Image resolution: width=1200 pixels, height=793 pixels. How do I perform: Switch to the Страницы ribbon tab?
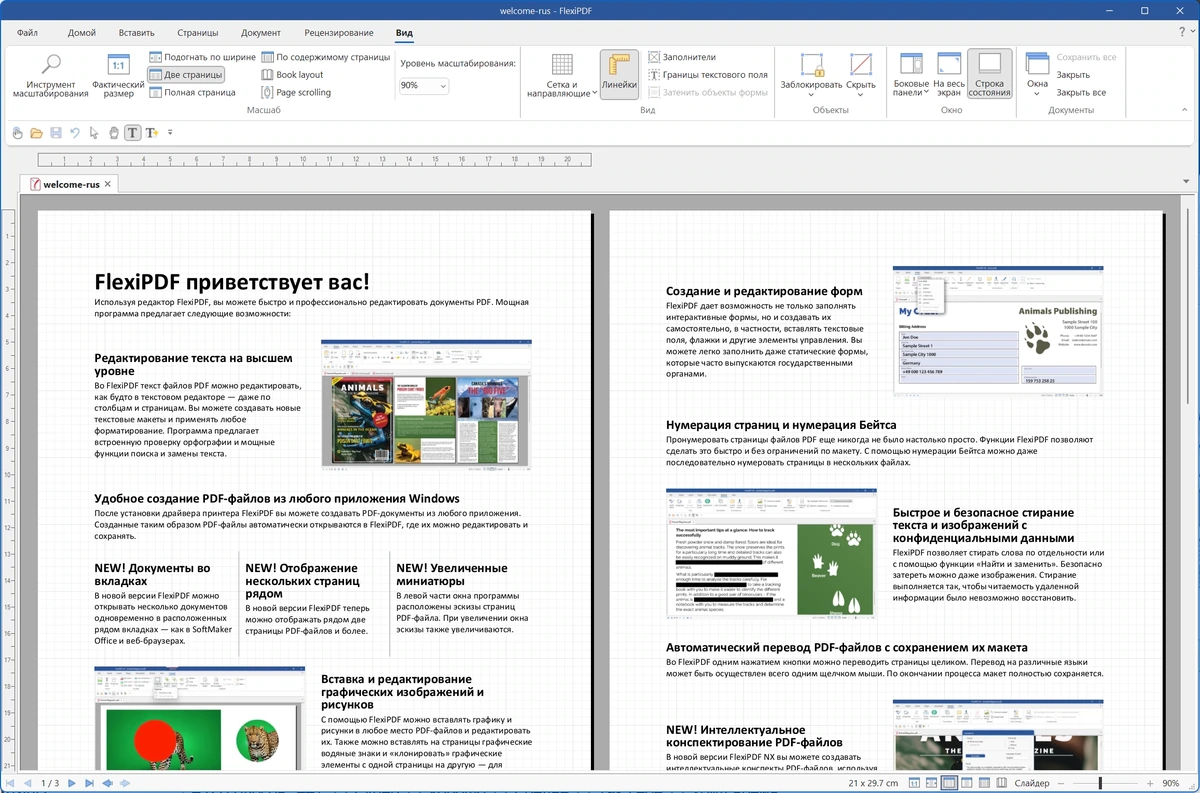[x=198, y=33]
